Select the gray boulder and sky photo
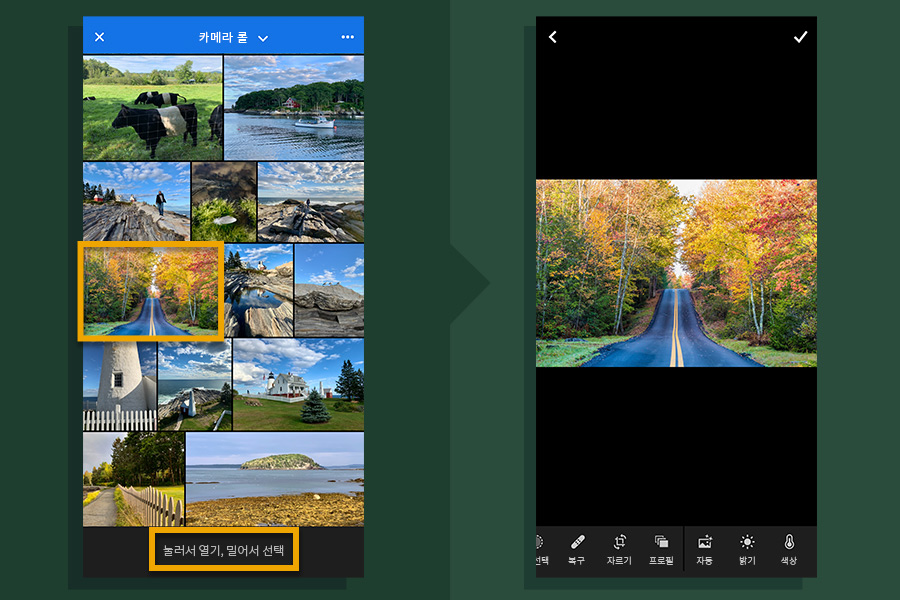 pos(329,291)
